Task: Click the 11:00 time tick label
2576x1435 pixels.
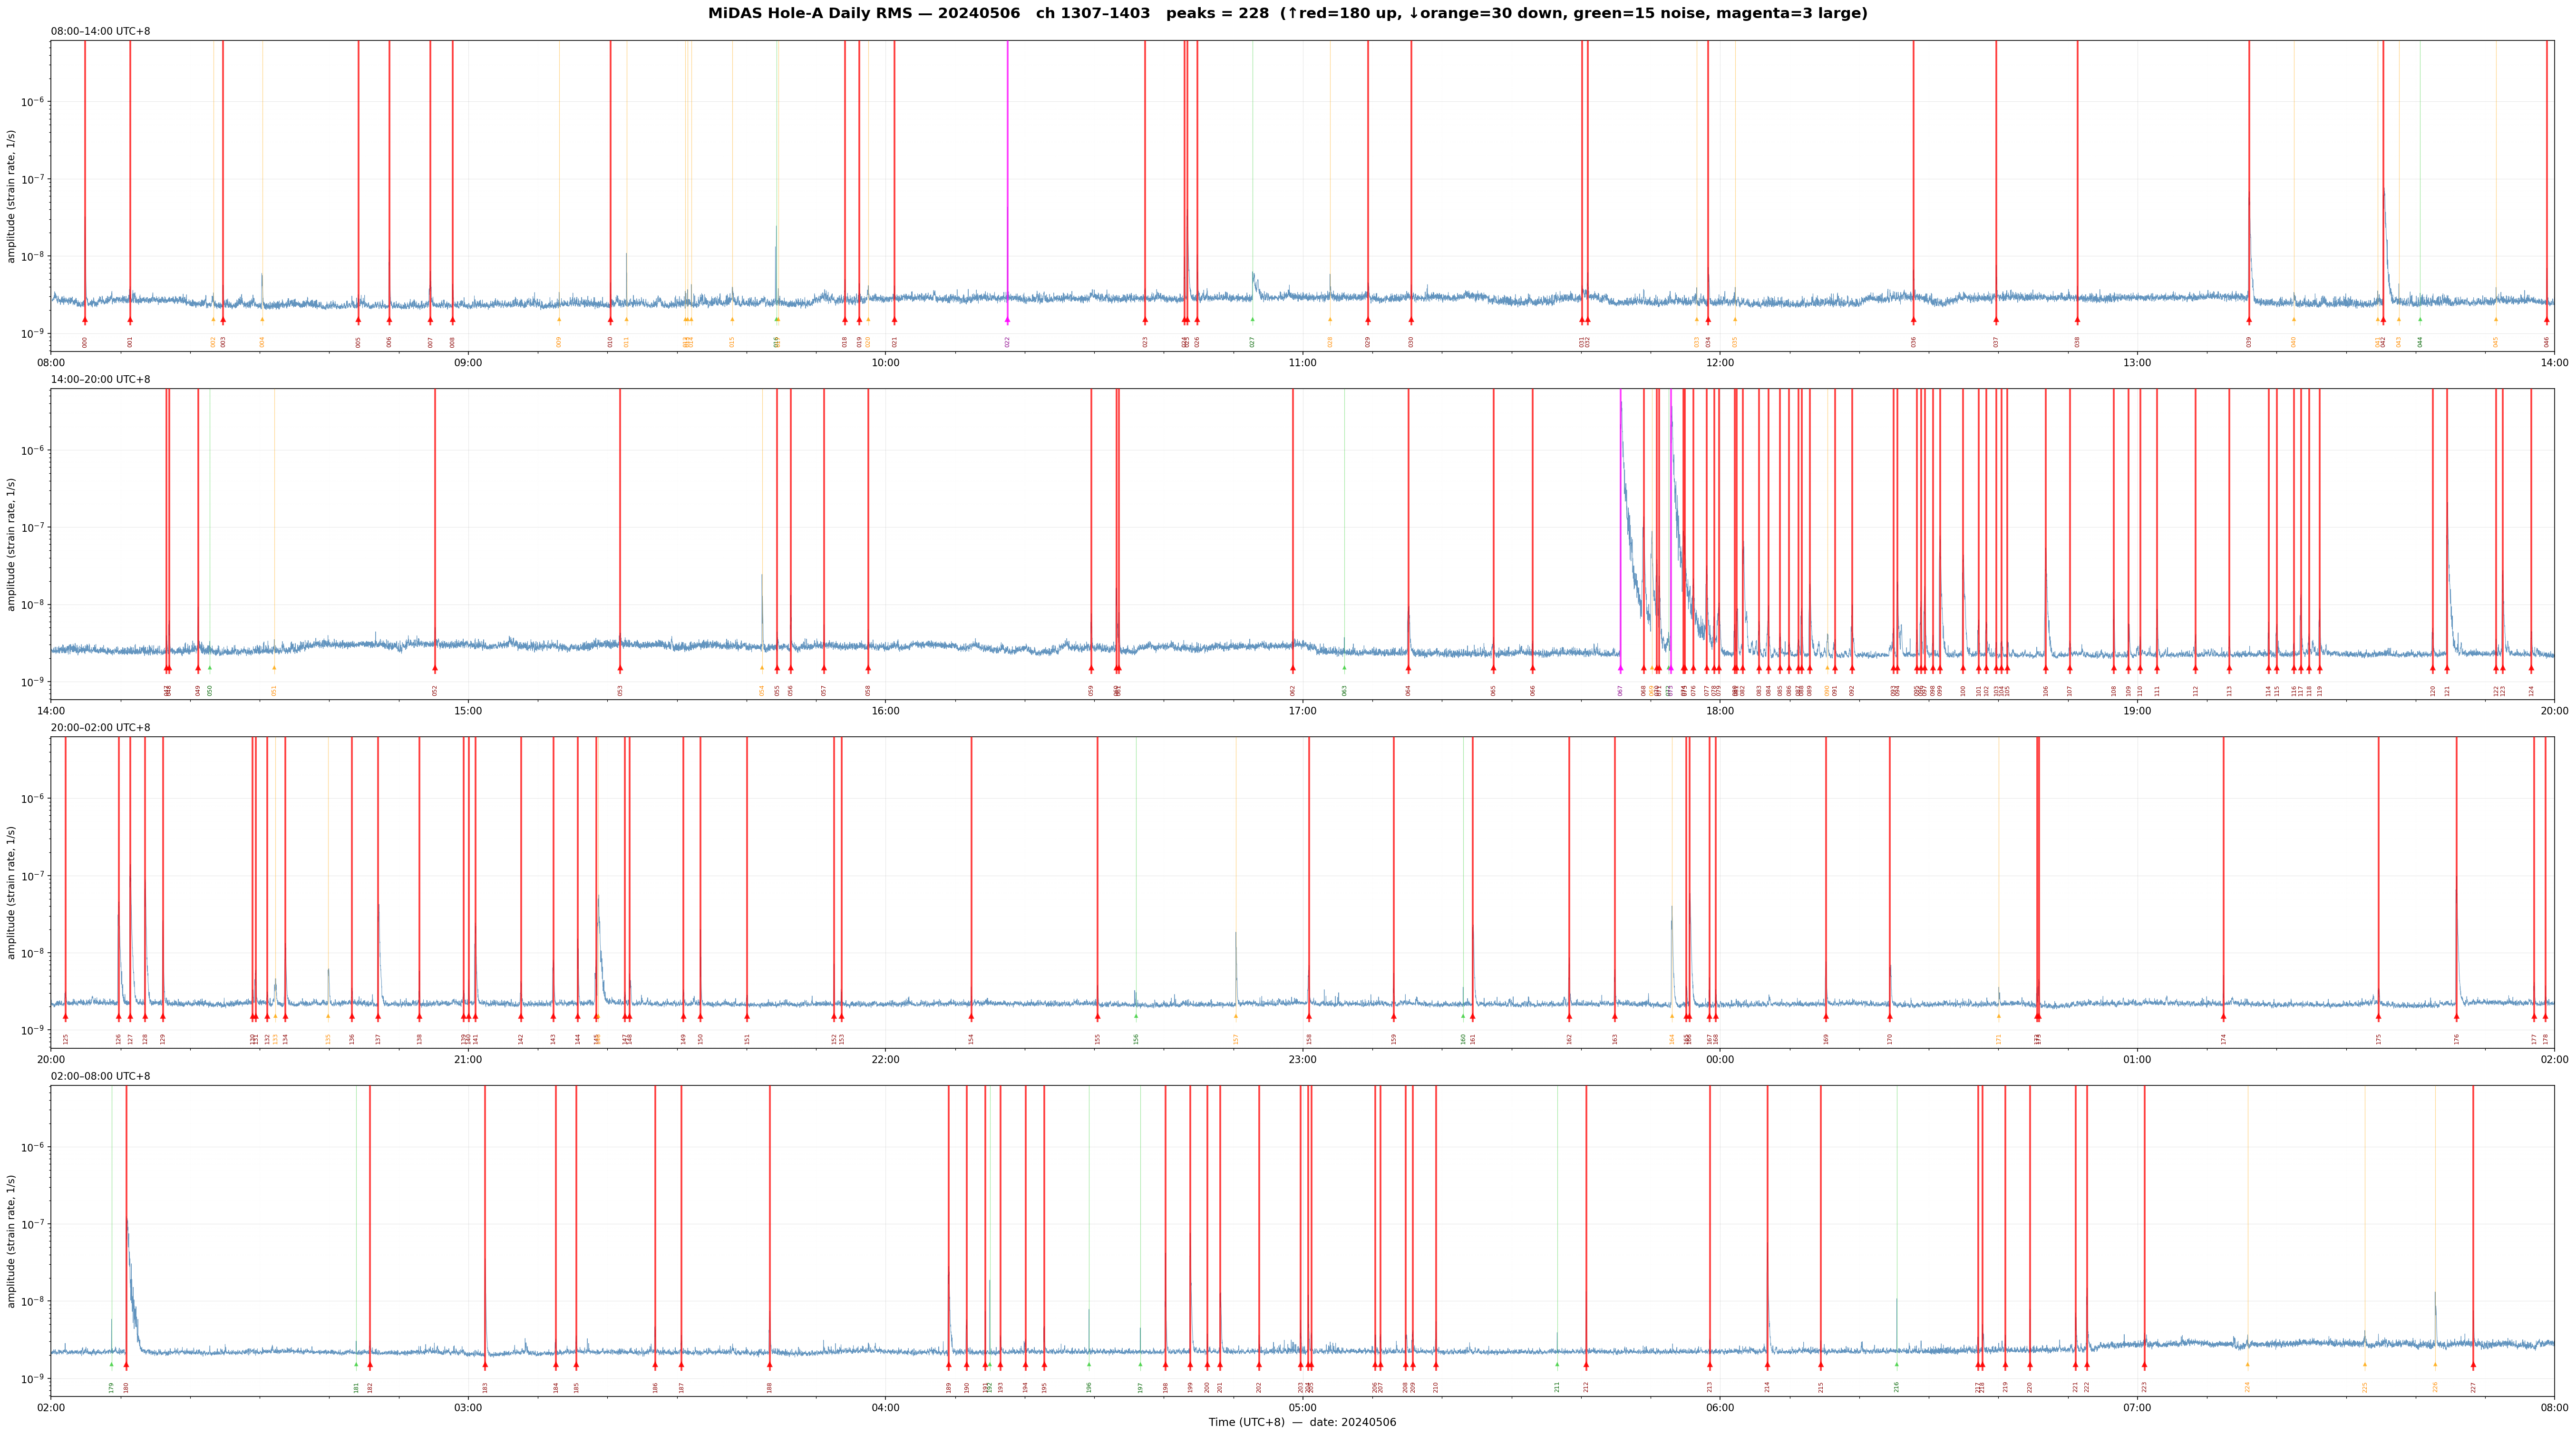Action: pos(1302,363)
